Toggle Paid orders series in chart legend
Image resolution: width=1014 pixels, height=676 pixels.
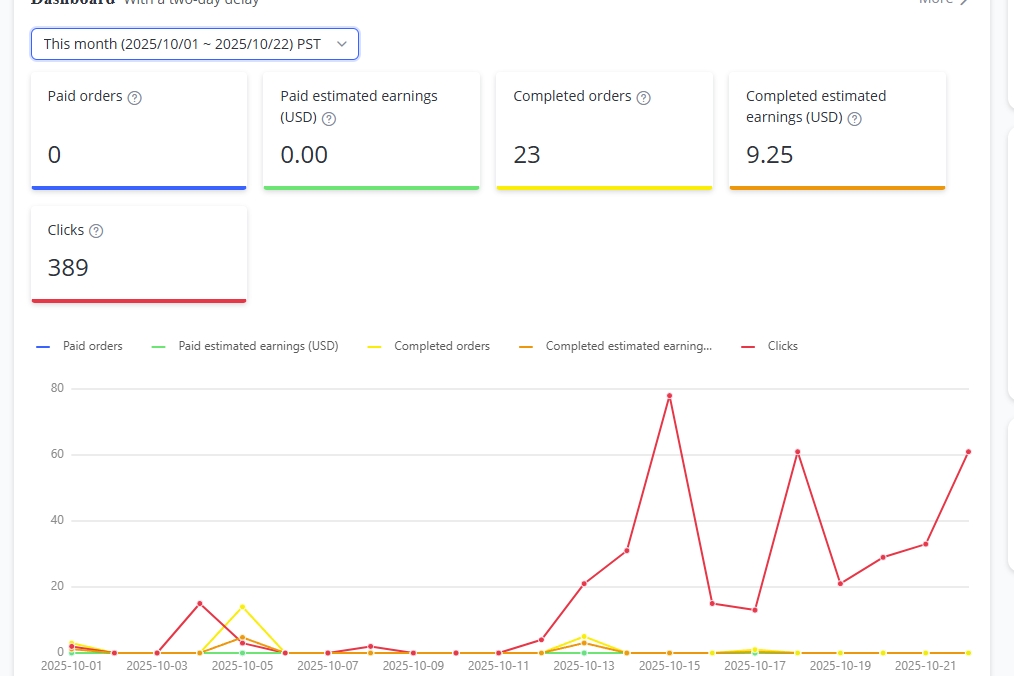point(92,346)
